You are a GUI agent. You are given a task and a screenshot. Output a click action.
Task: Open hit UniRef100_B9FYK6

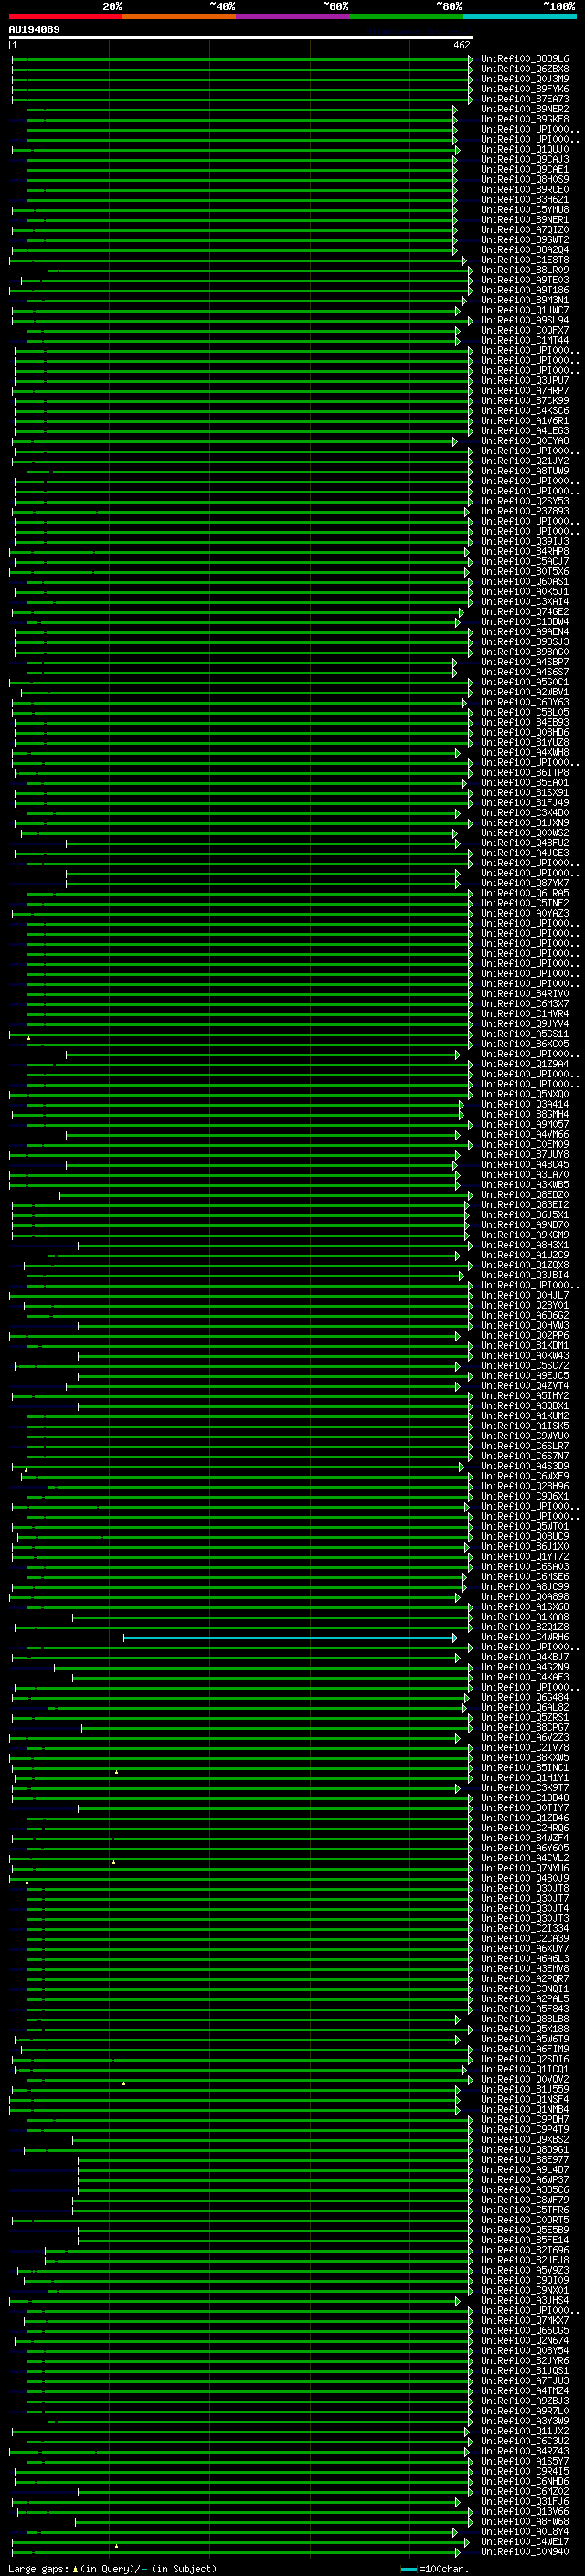(525, 89)
